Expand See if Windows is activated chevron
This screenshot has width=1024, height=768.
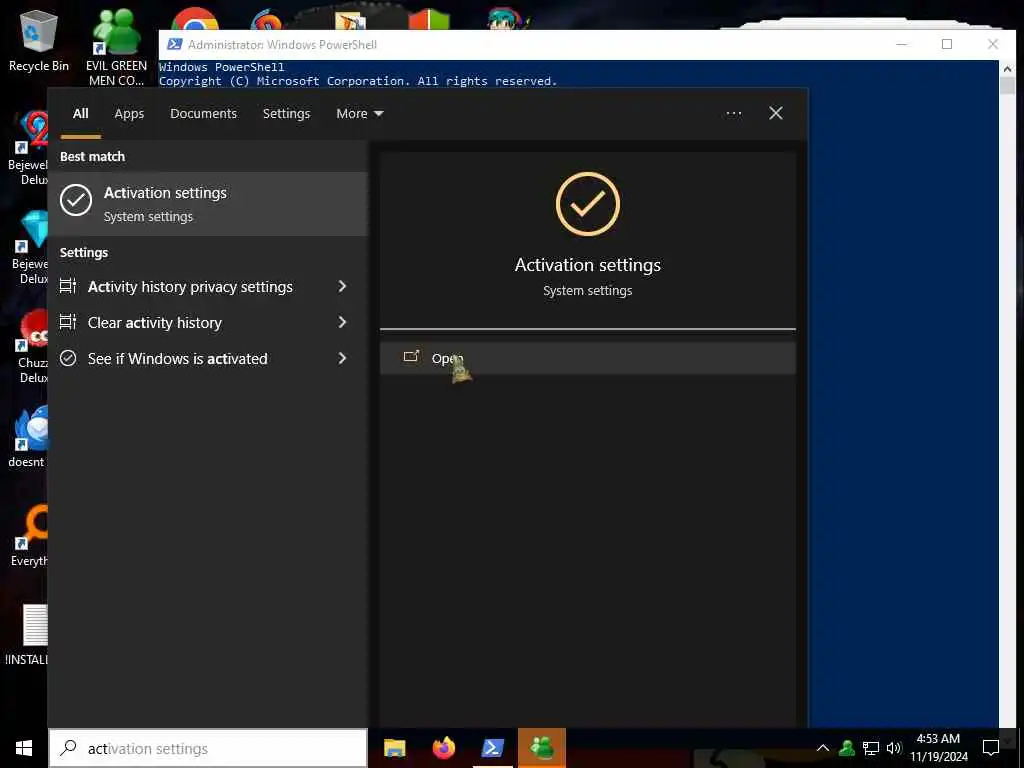[x=342, y=358]
